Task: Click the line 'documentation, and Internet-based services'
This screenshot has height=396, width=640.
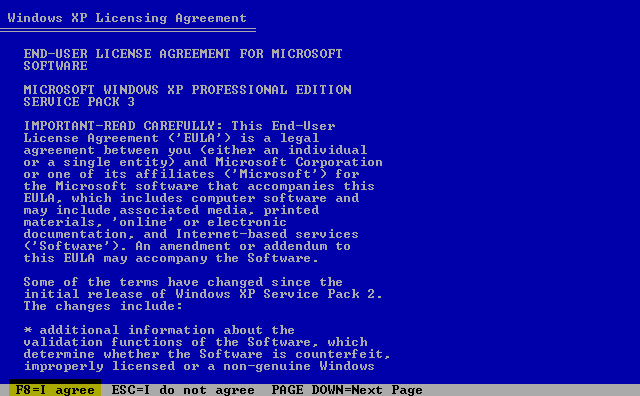Action: click(191, 234)
